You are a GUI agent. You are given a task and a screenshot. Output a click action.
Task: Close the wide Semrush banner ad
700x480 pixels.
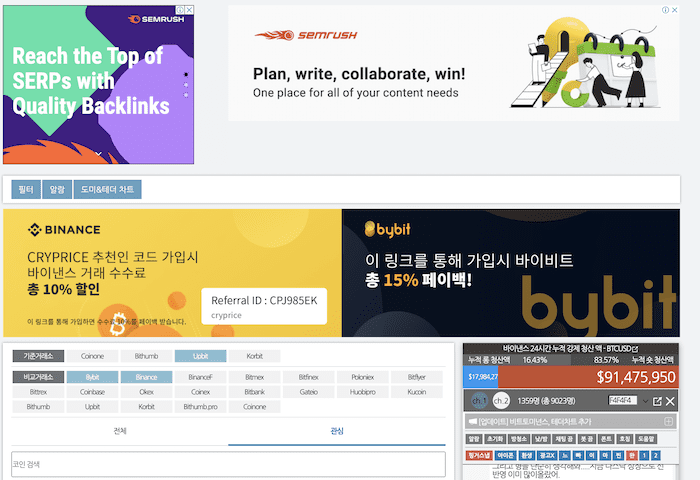tap(675, 10)
